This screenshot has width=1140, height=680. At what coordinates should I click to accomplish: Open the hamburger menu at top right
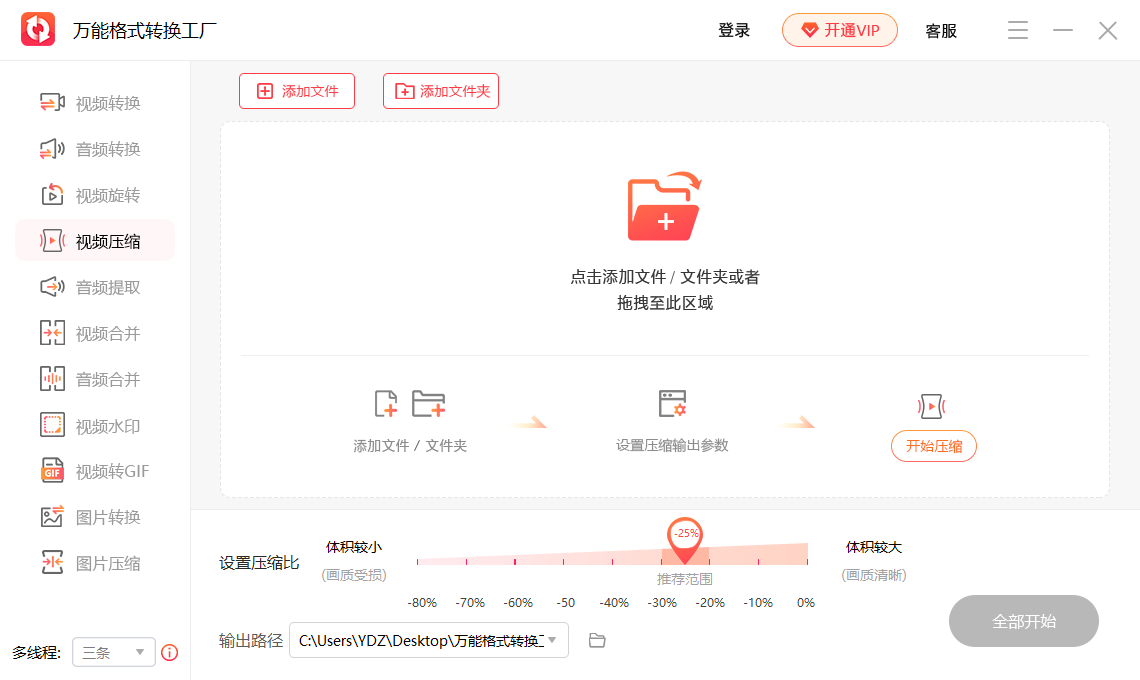point(1018,30)
